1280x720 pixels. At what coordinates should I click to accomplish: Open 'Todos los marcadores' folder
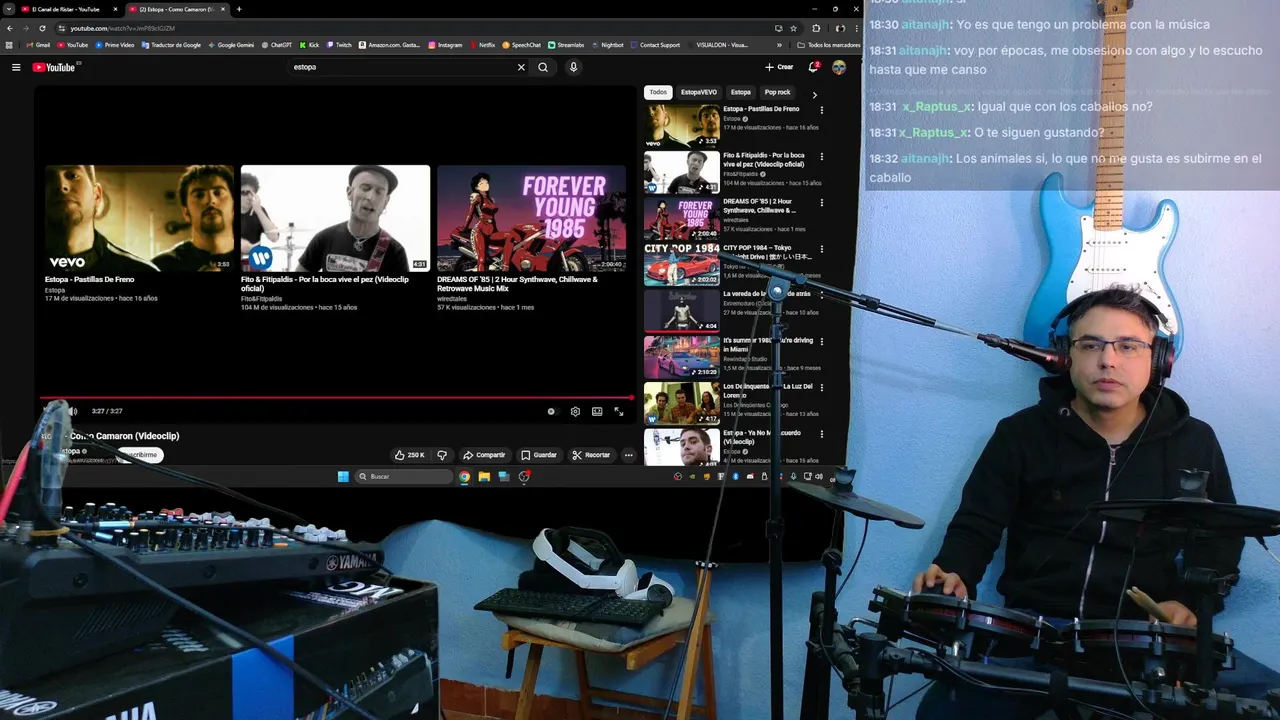[828, 45]
